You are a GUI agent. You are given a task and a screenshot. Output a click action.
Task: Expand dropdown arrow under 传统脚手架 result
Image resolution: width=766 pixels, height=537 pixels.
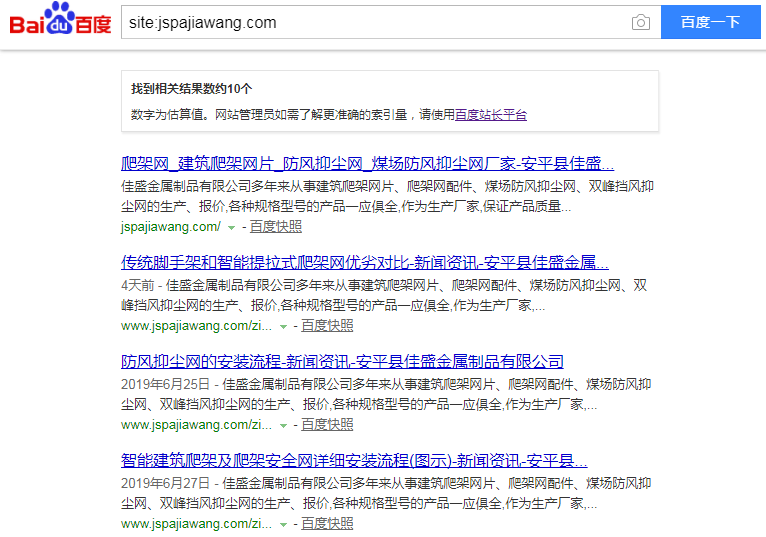[283, 327]
